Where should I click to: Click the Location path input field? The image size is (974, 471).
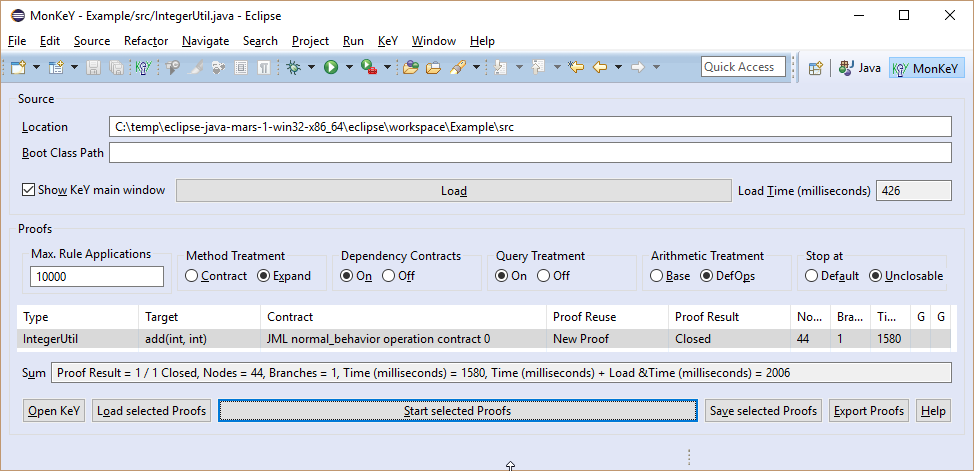point(530,127)
